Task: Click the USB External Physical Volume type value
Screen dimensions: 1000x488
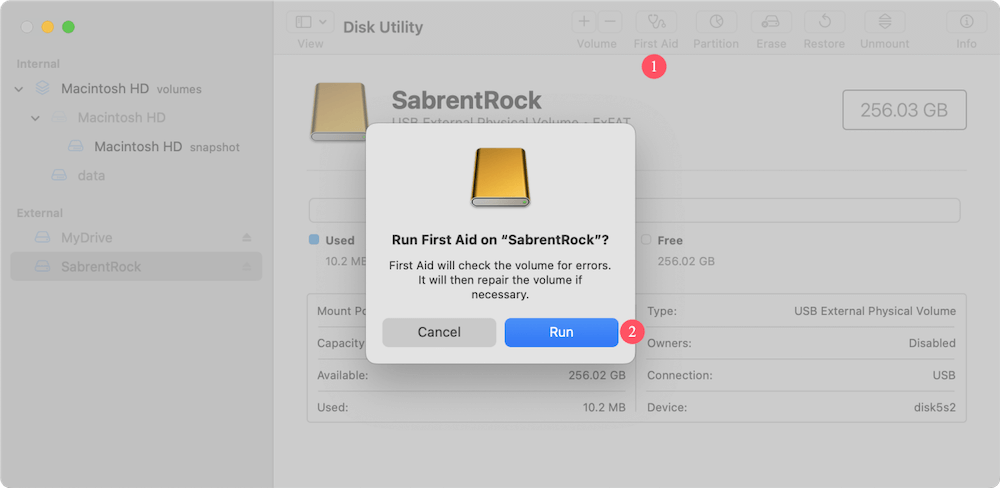Action: pyautogui.click(x=875, y=311)
